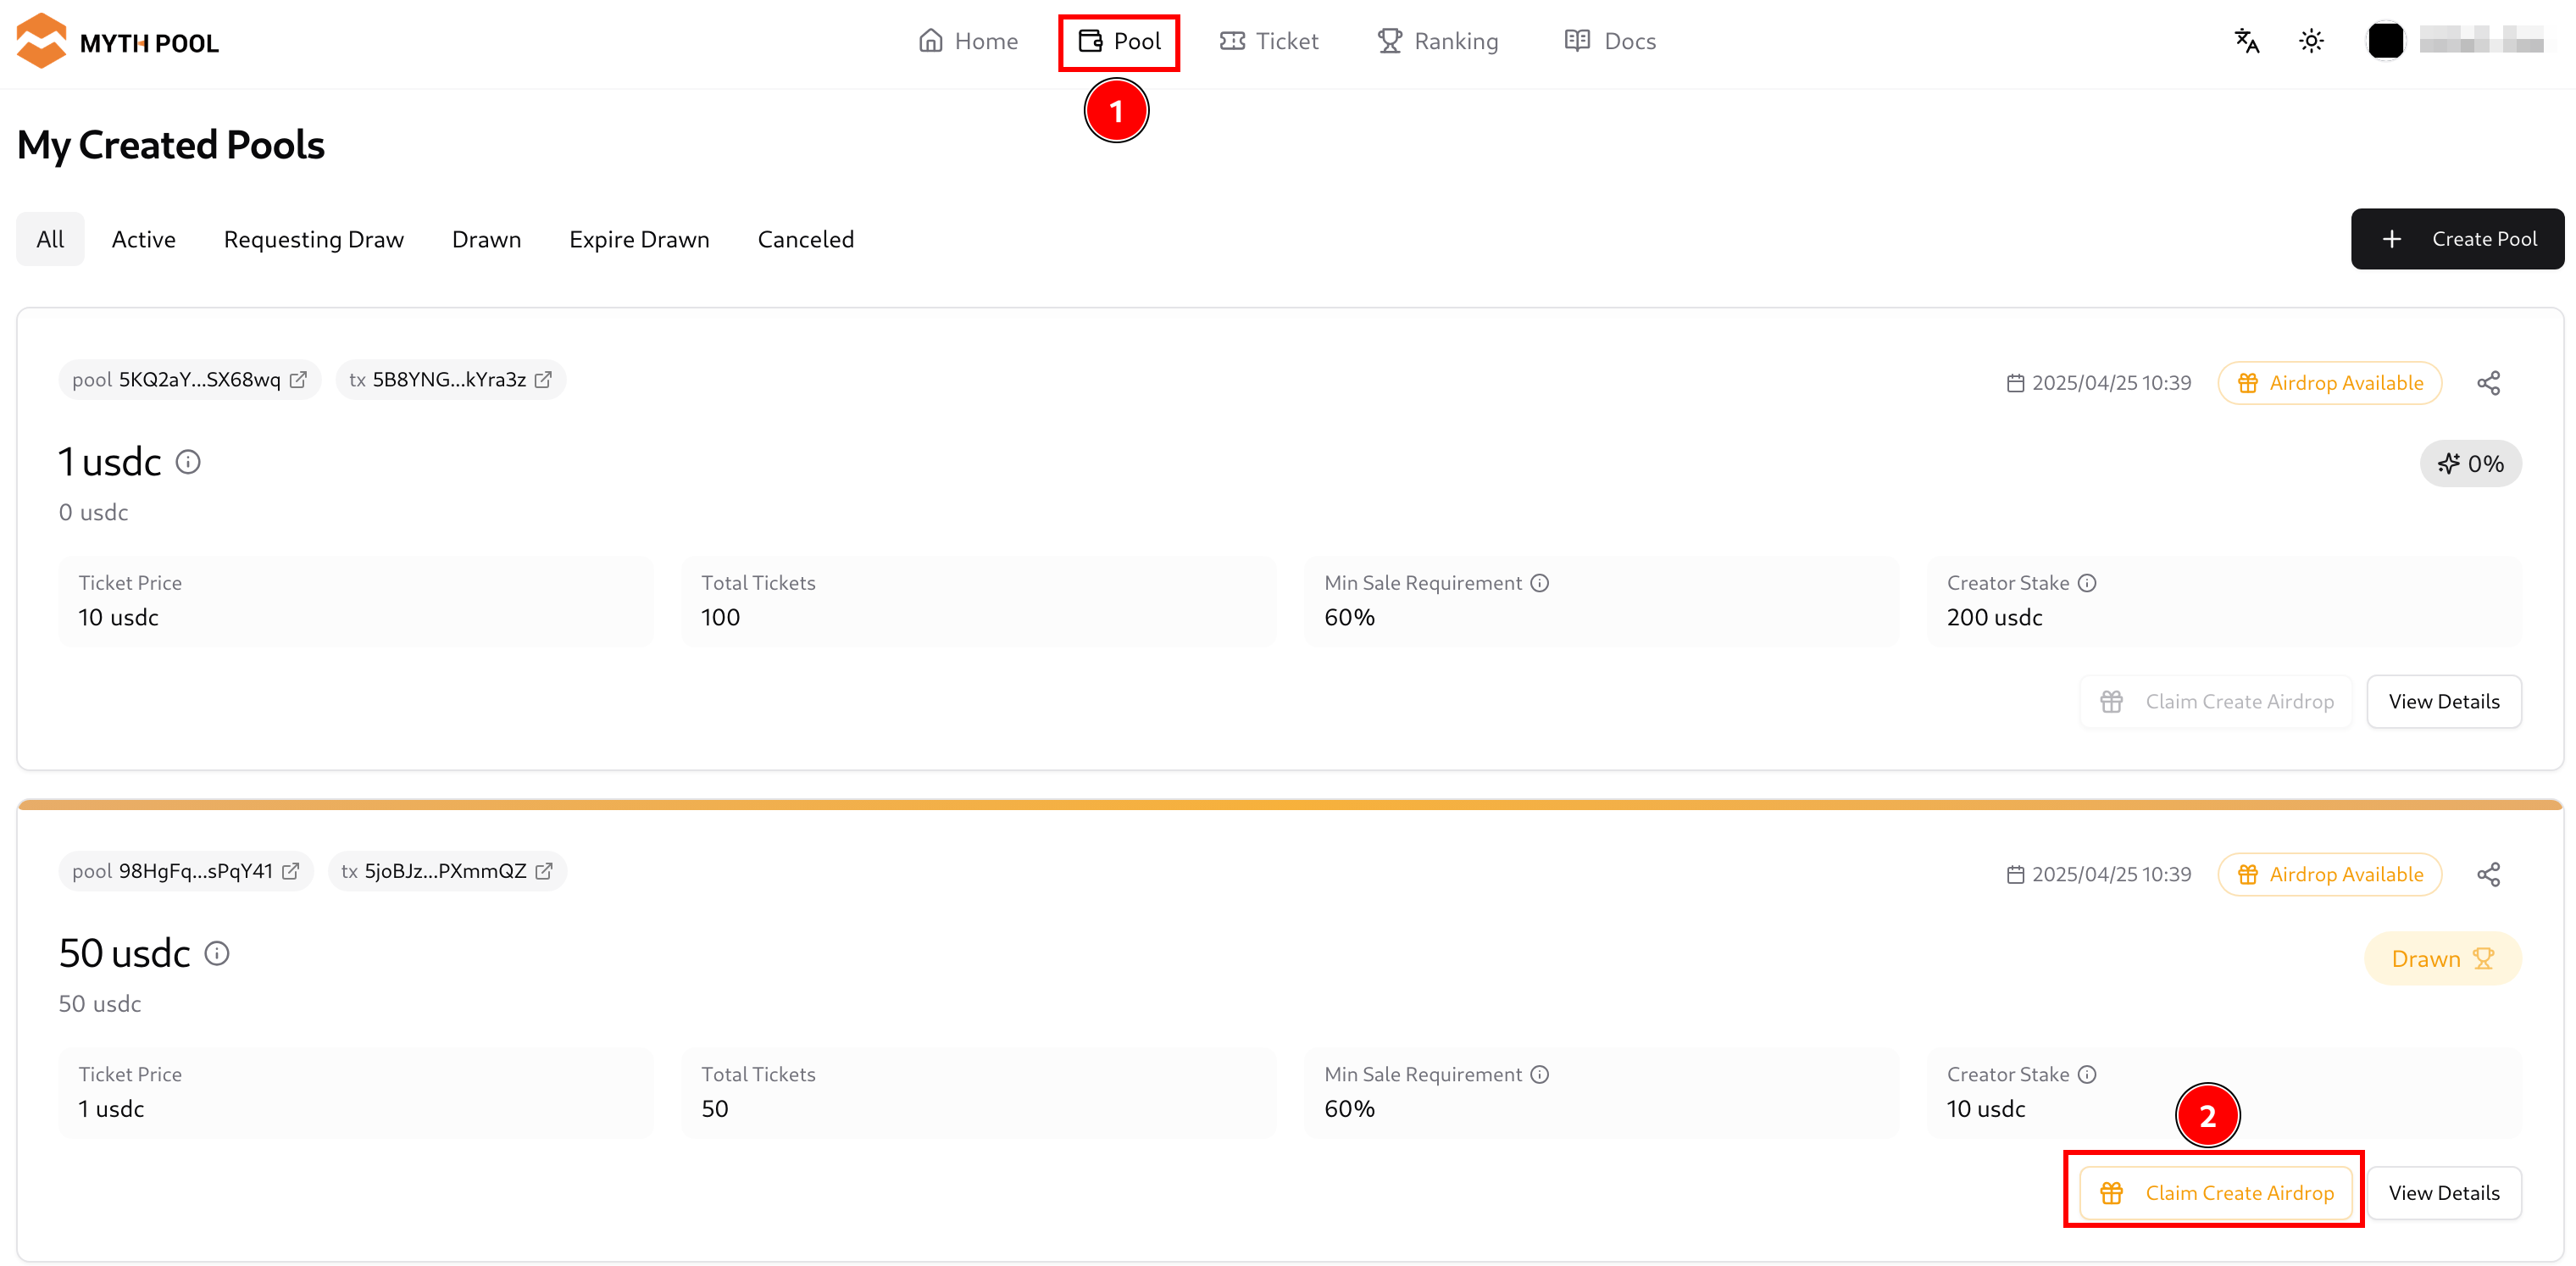
Task: View Details of the 50 usdc pool
Action: pyautogui.click(x=2444, y=1194)
